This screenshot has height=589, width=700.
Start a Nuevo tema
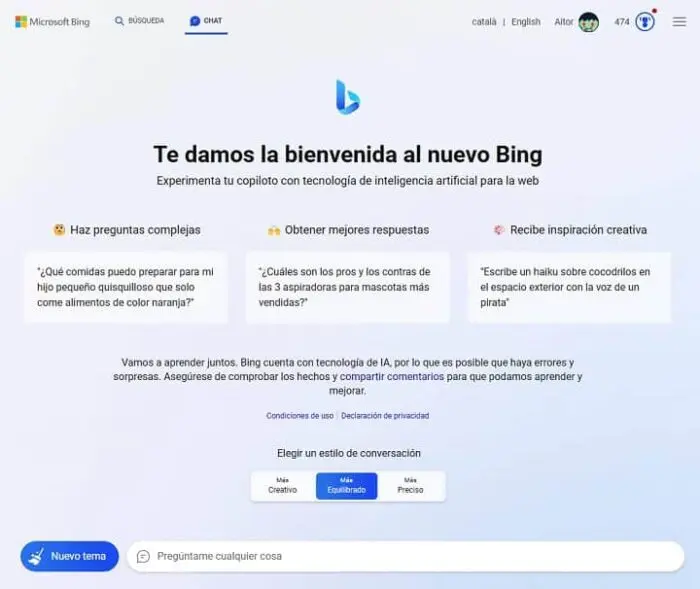click(x=70, y=556)
